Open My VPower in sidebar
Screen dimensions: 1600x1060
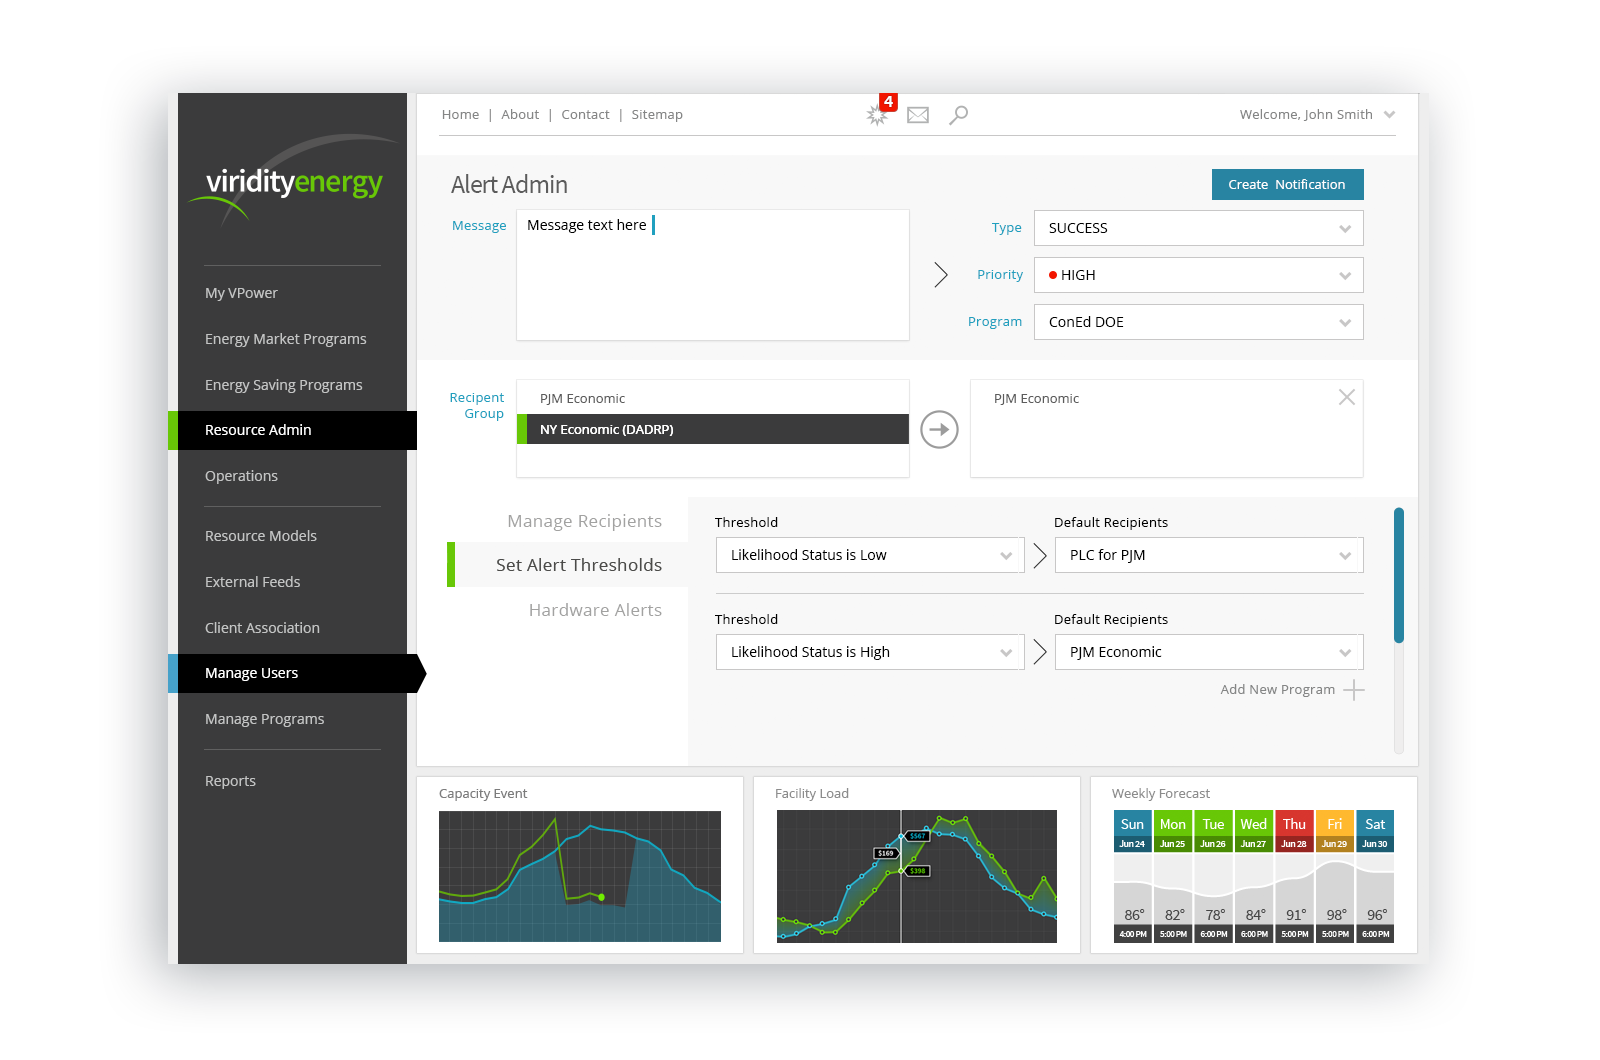241,293
